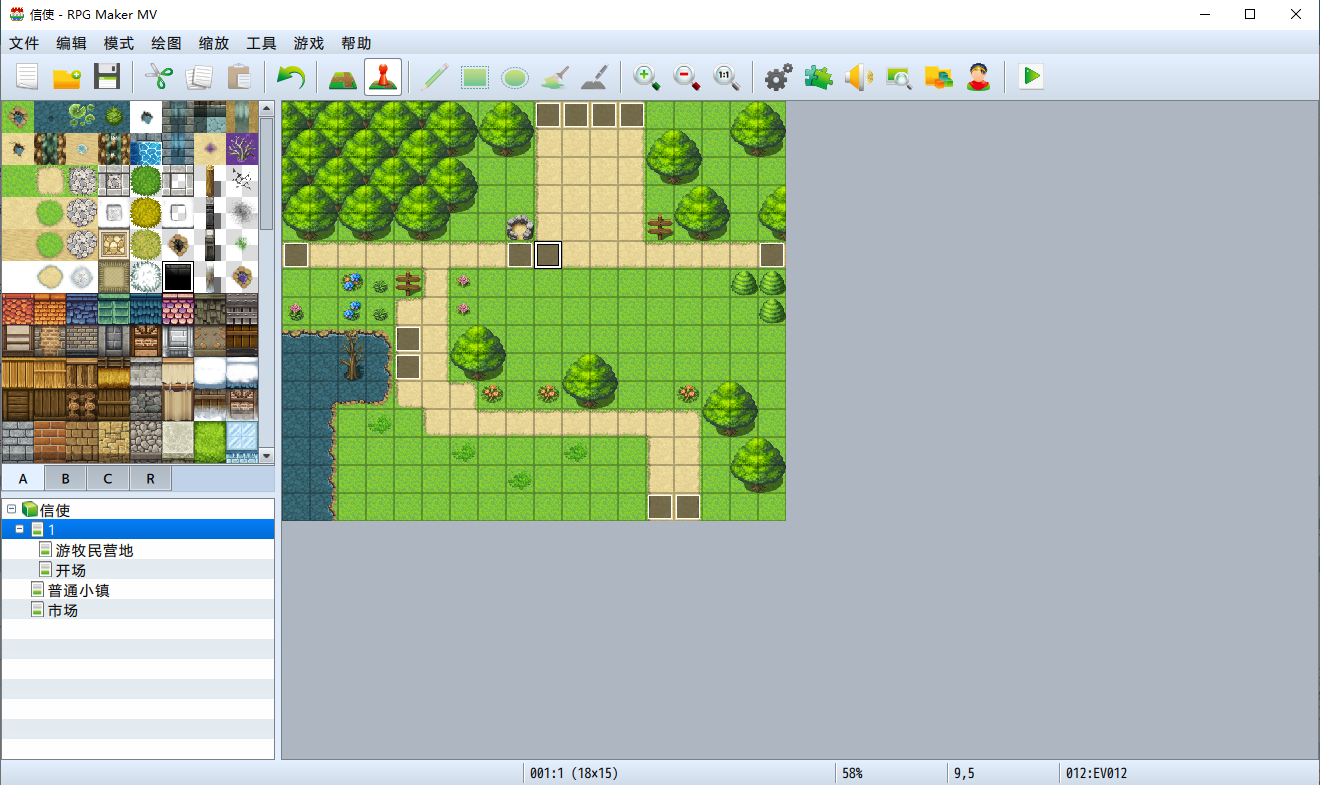This screenshot has width=1320, height=785.
Task: Click the Copy icon in toolbar
Action: [x=199, y=77]
